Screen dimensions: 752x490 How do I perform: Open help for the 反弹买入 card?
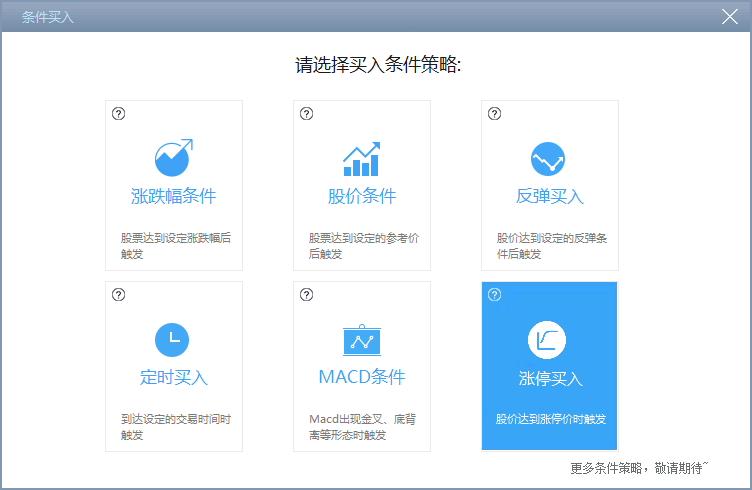pyautogui.click(x=494, y=114)
